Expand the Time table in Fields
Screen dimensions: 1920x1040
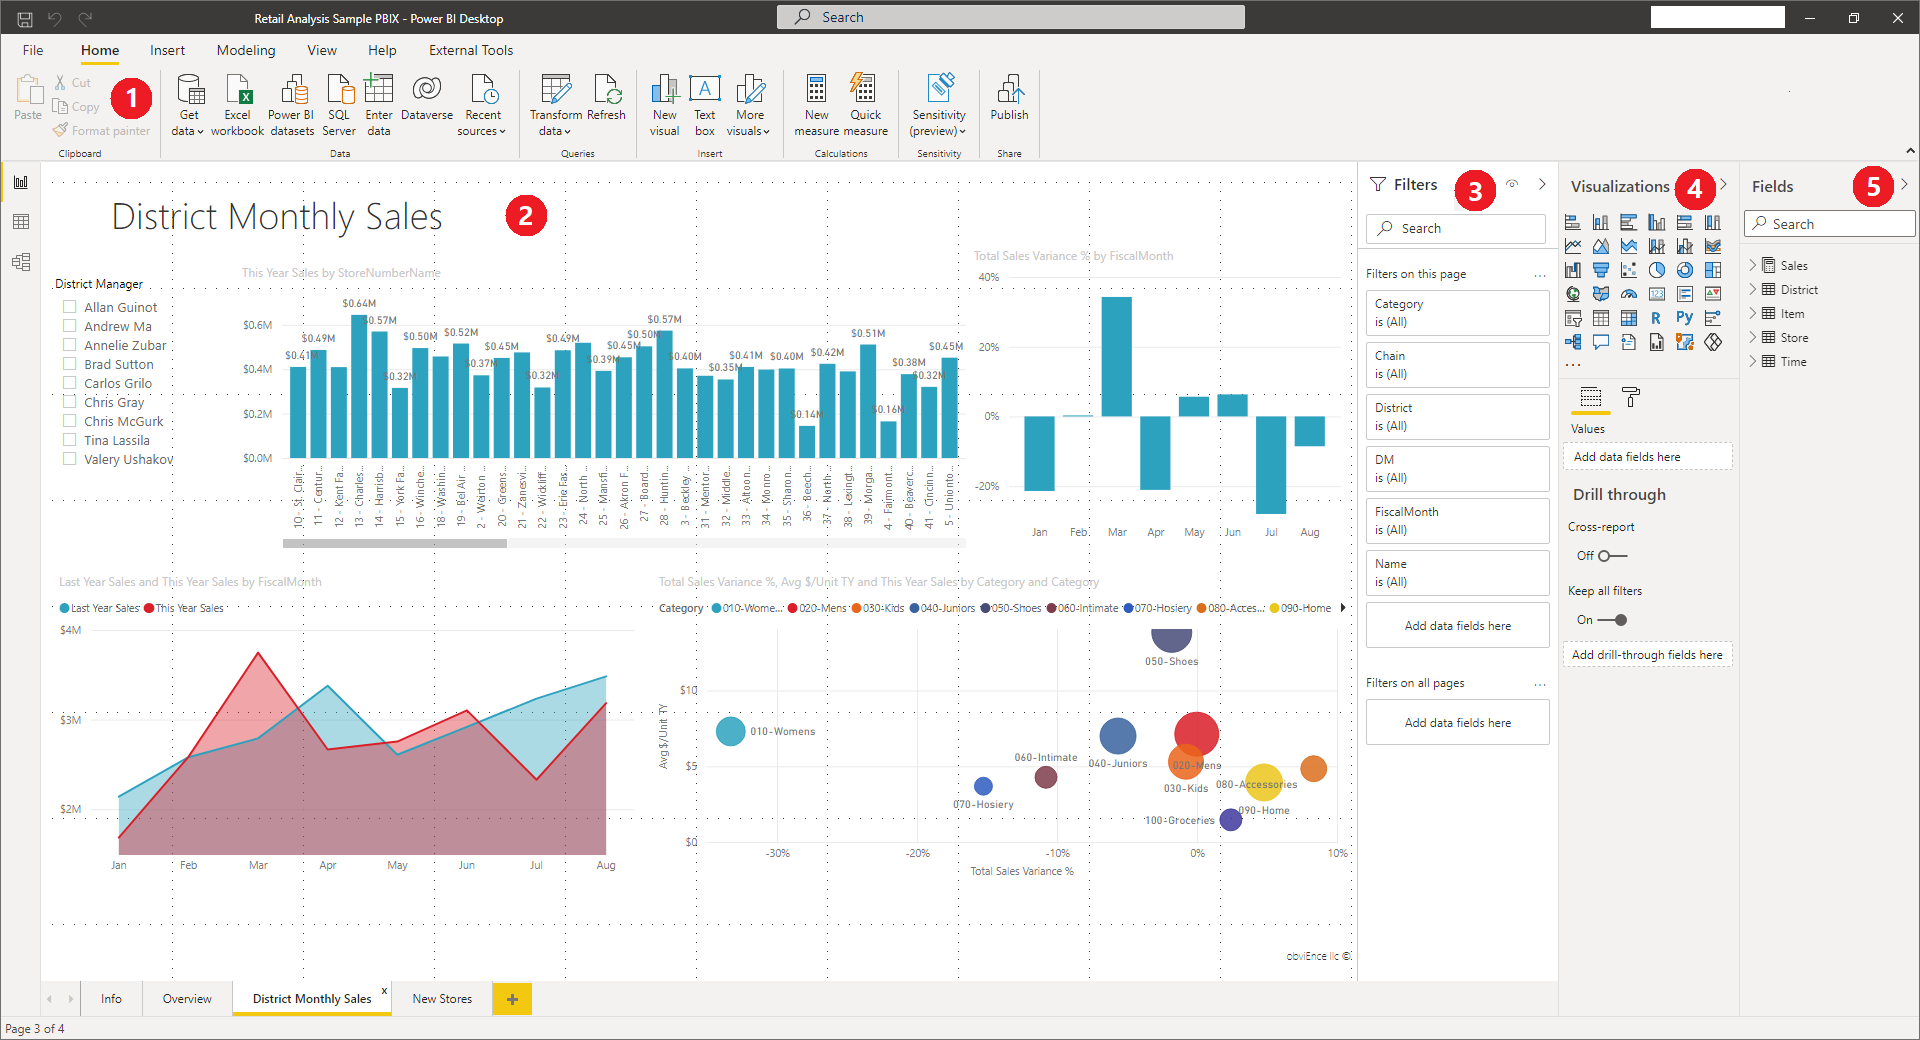(x=1753, y=361)
